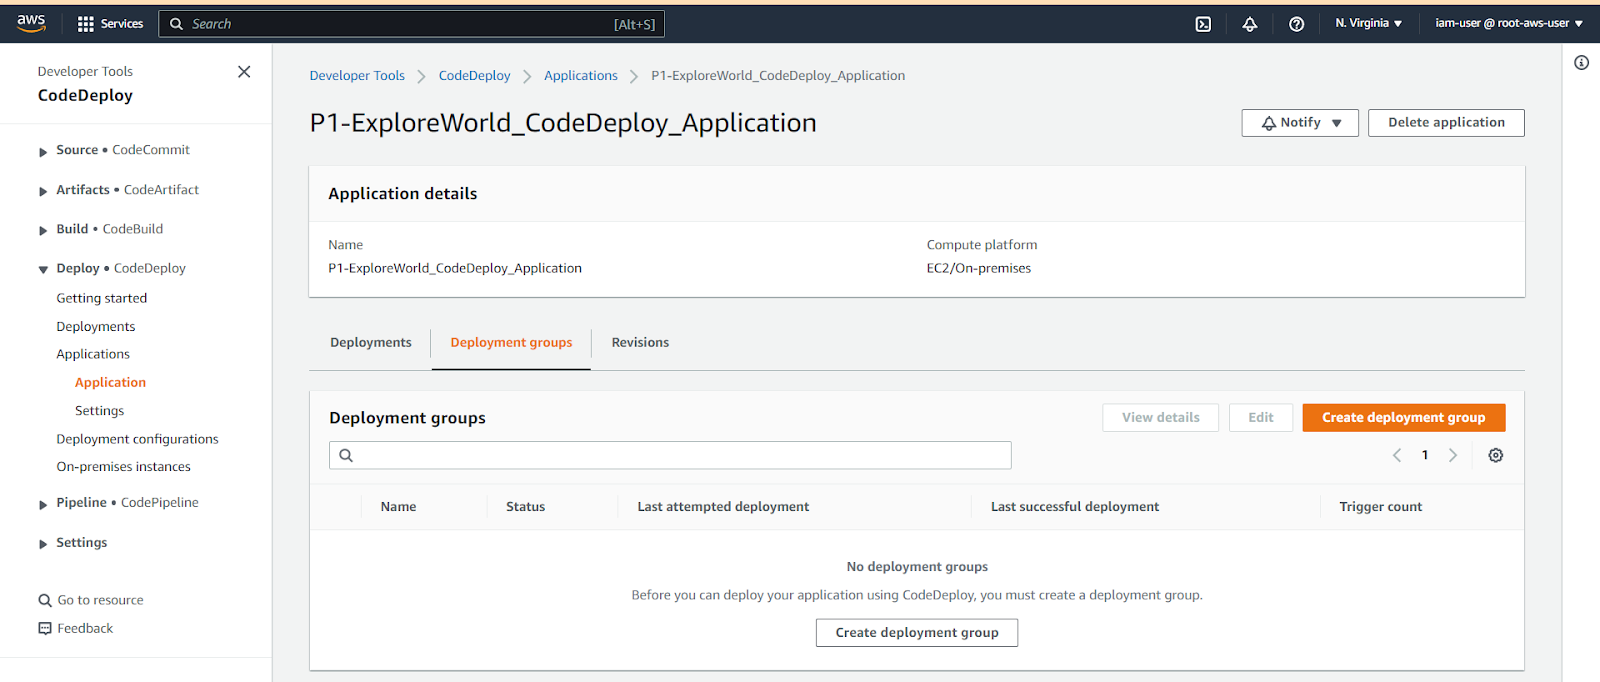The image size is (1600, 682).
Task: Open the notifications bell in the top bar
Action: (x=1250, y=24)
